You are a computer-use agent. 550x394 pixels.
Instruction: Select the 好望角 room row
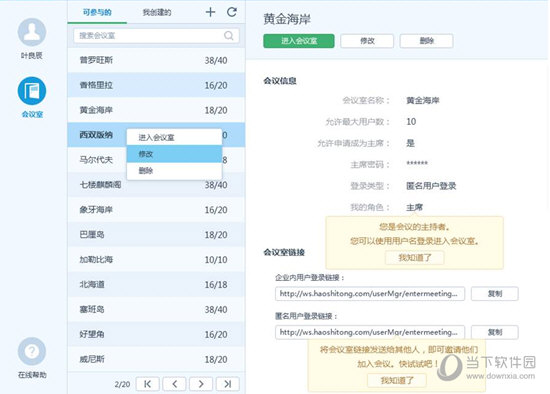(156, 334)
